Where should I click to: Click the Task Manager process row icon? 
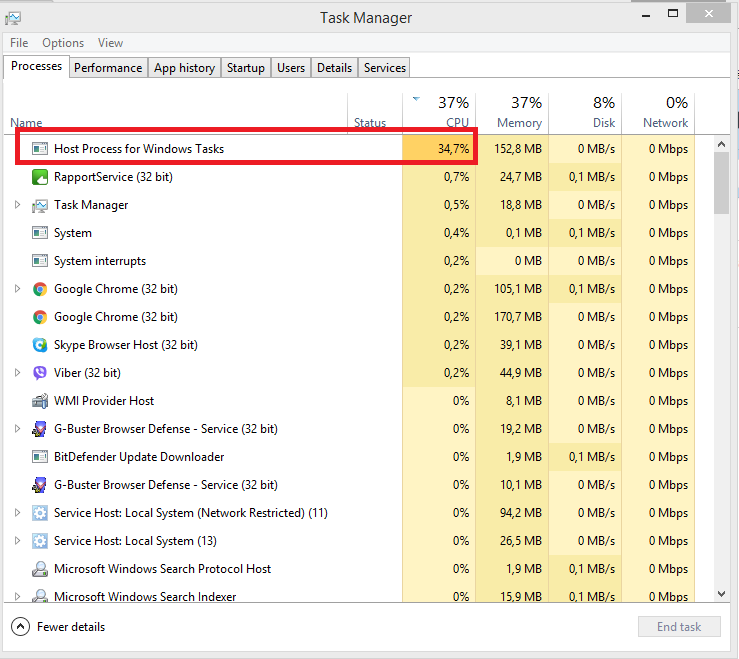point(40,205)
